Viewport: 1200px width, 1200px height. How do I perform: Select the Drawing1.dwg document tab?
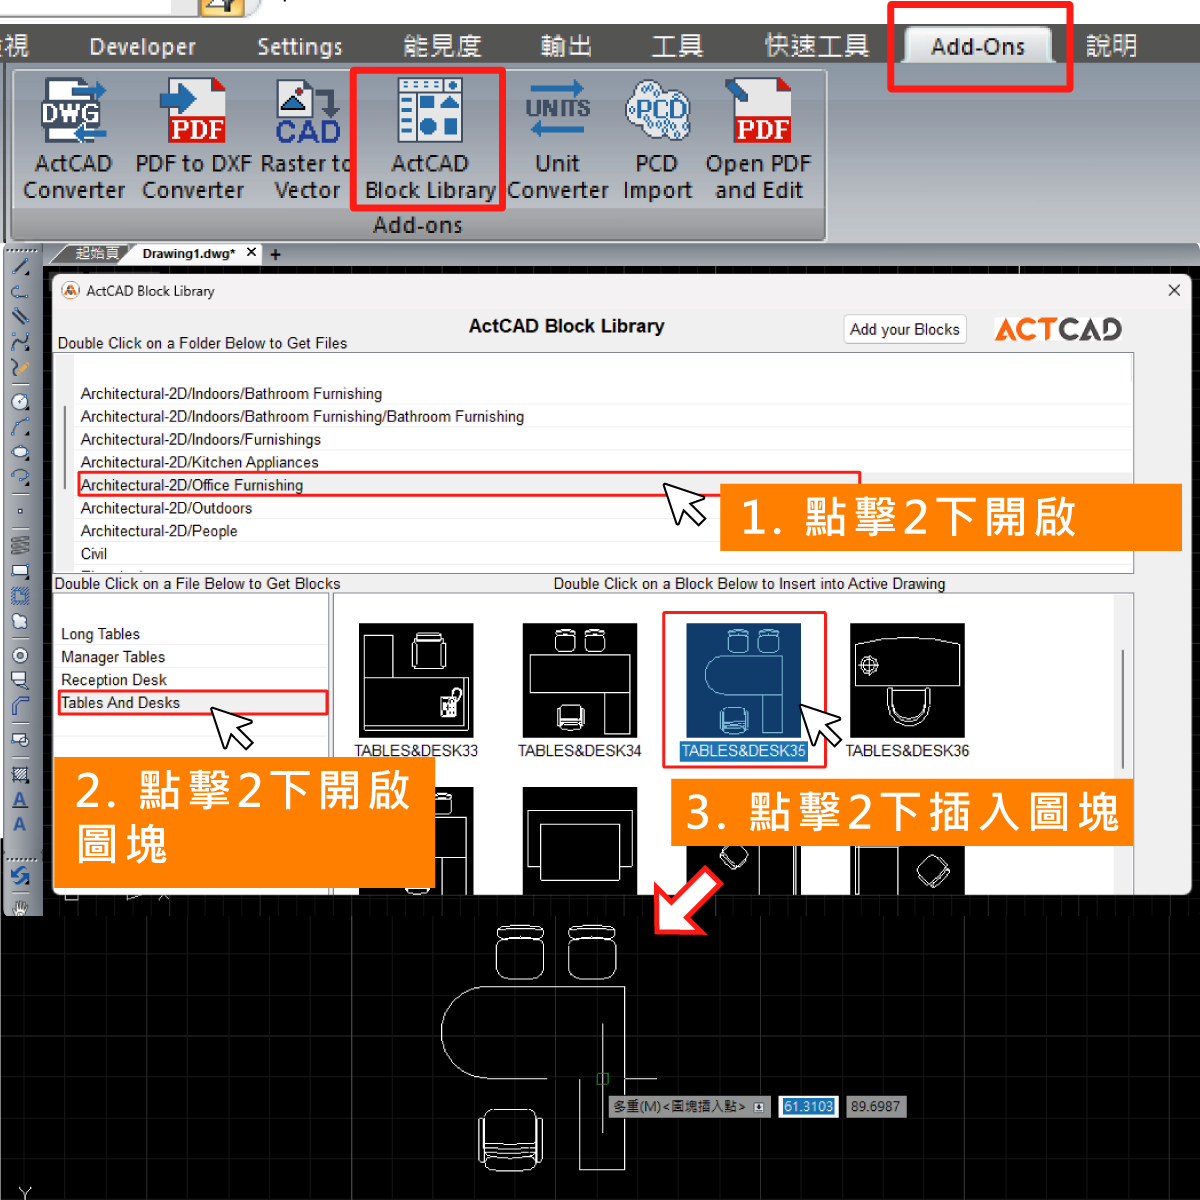(189, 254)
